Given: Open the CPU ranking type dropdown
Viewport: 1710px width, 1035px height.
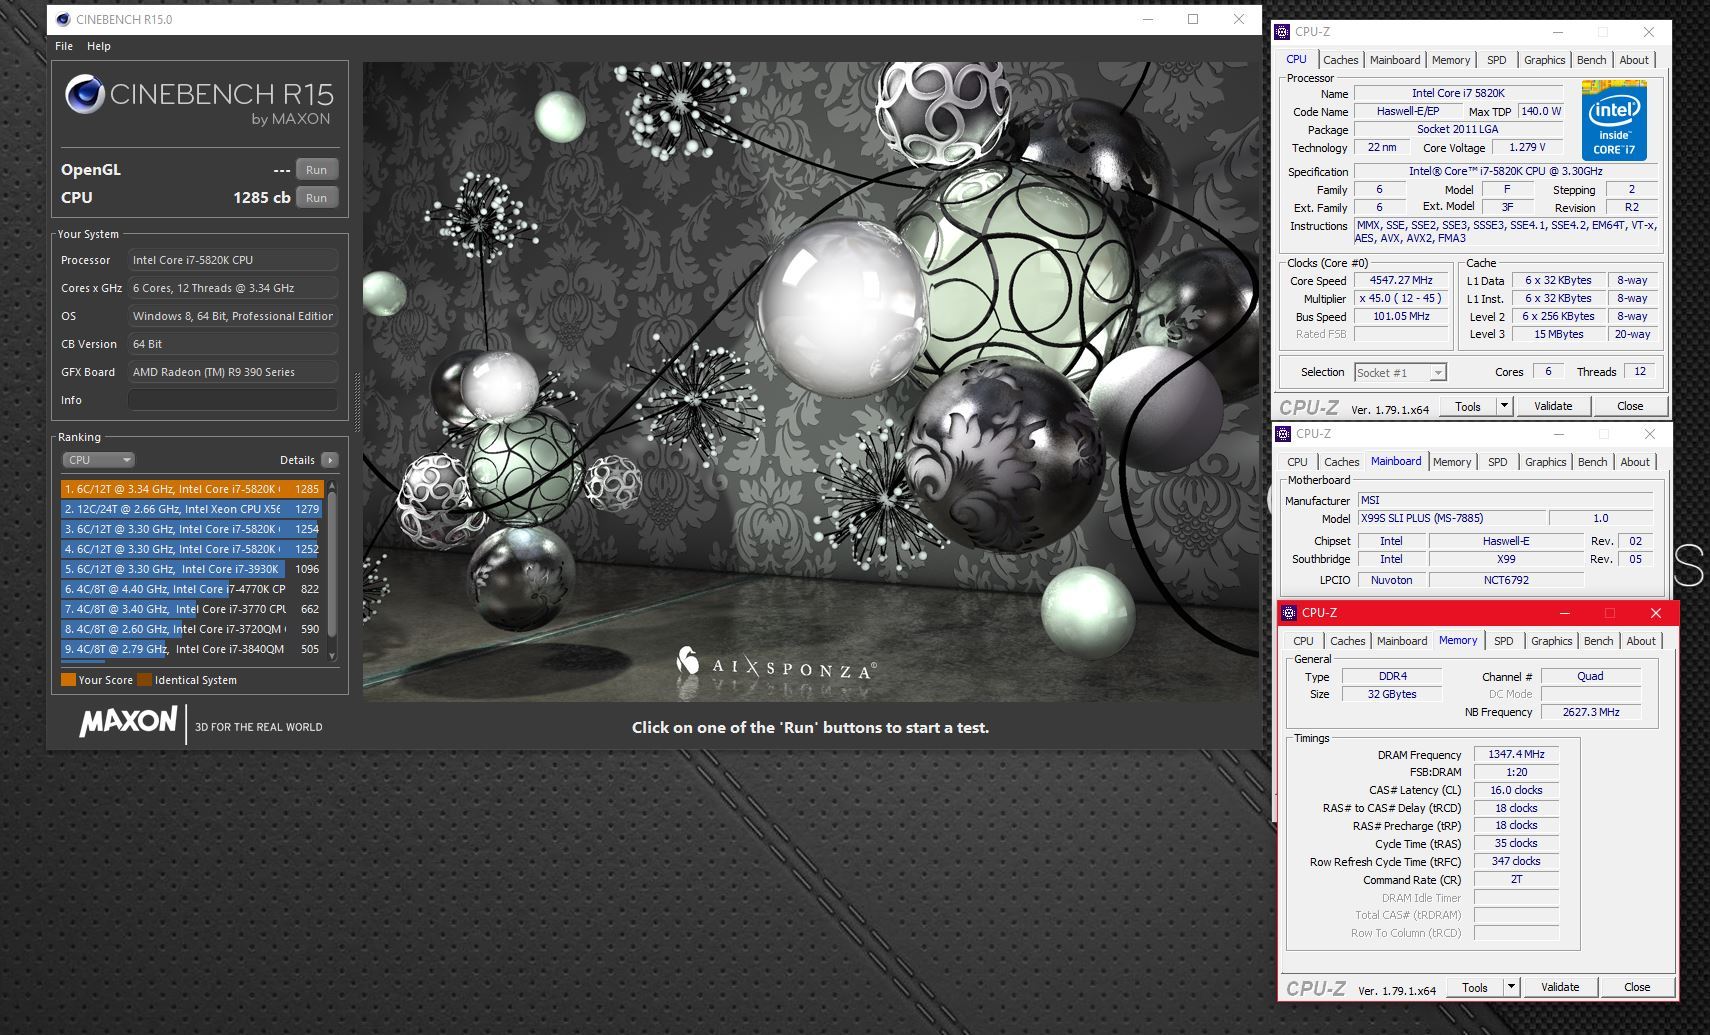Looking at the screenshot, I should click(98, 460).
